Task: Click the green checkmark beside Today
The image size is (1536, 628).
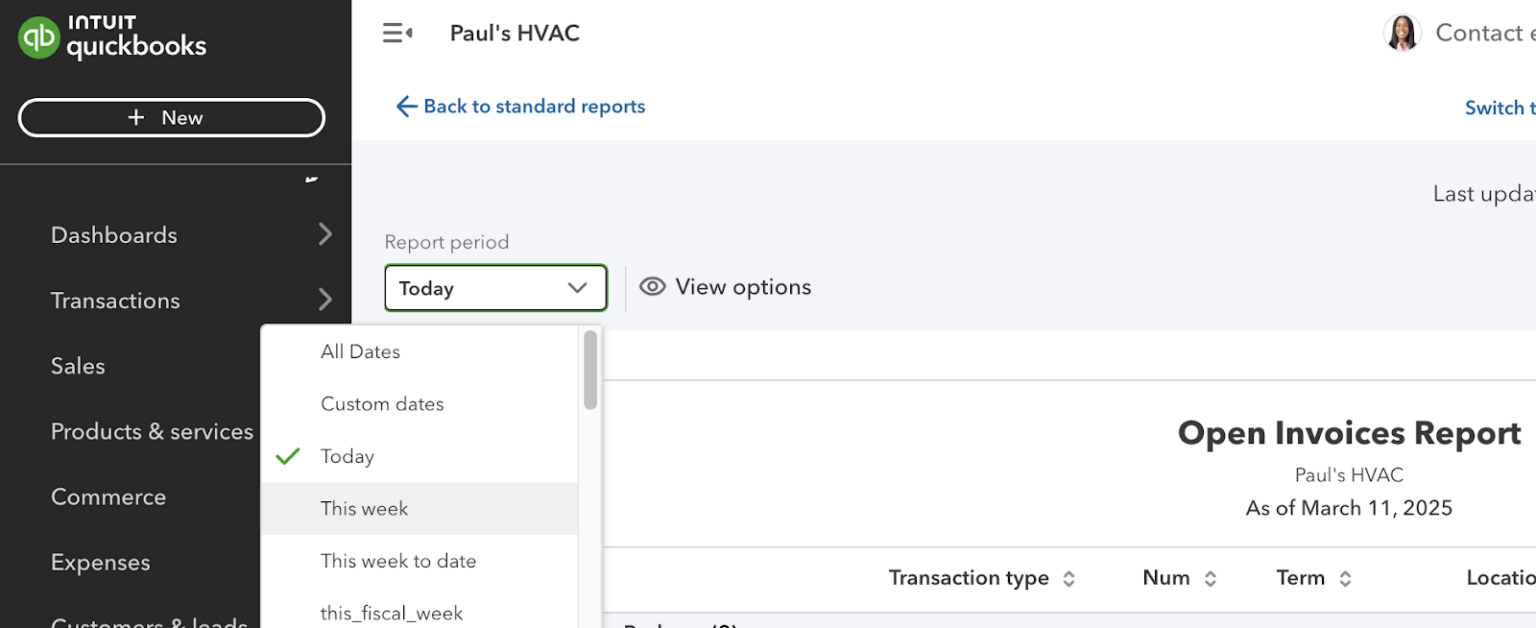Action: point(287,456)
